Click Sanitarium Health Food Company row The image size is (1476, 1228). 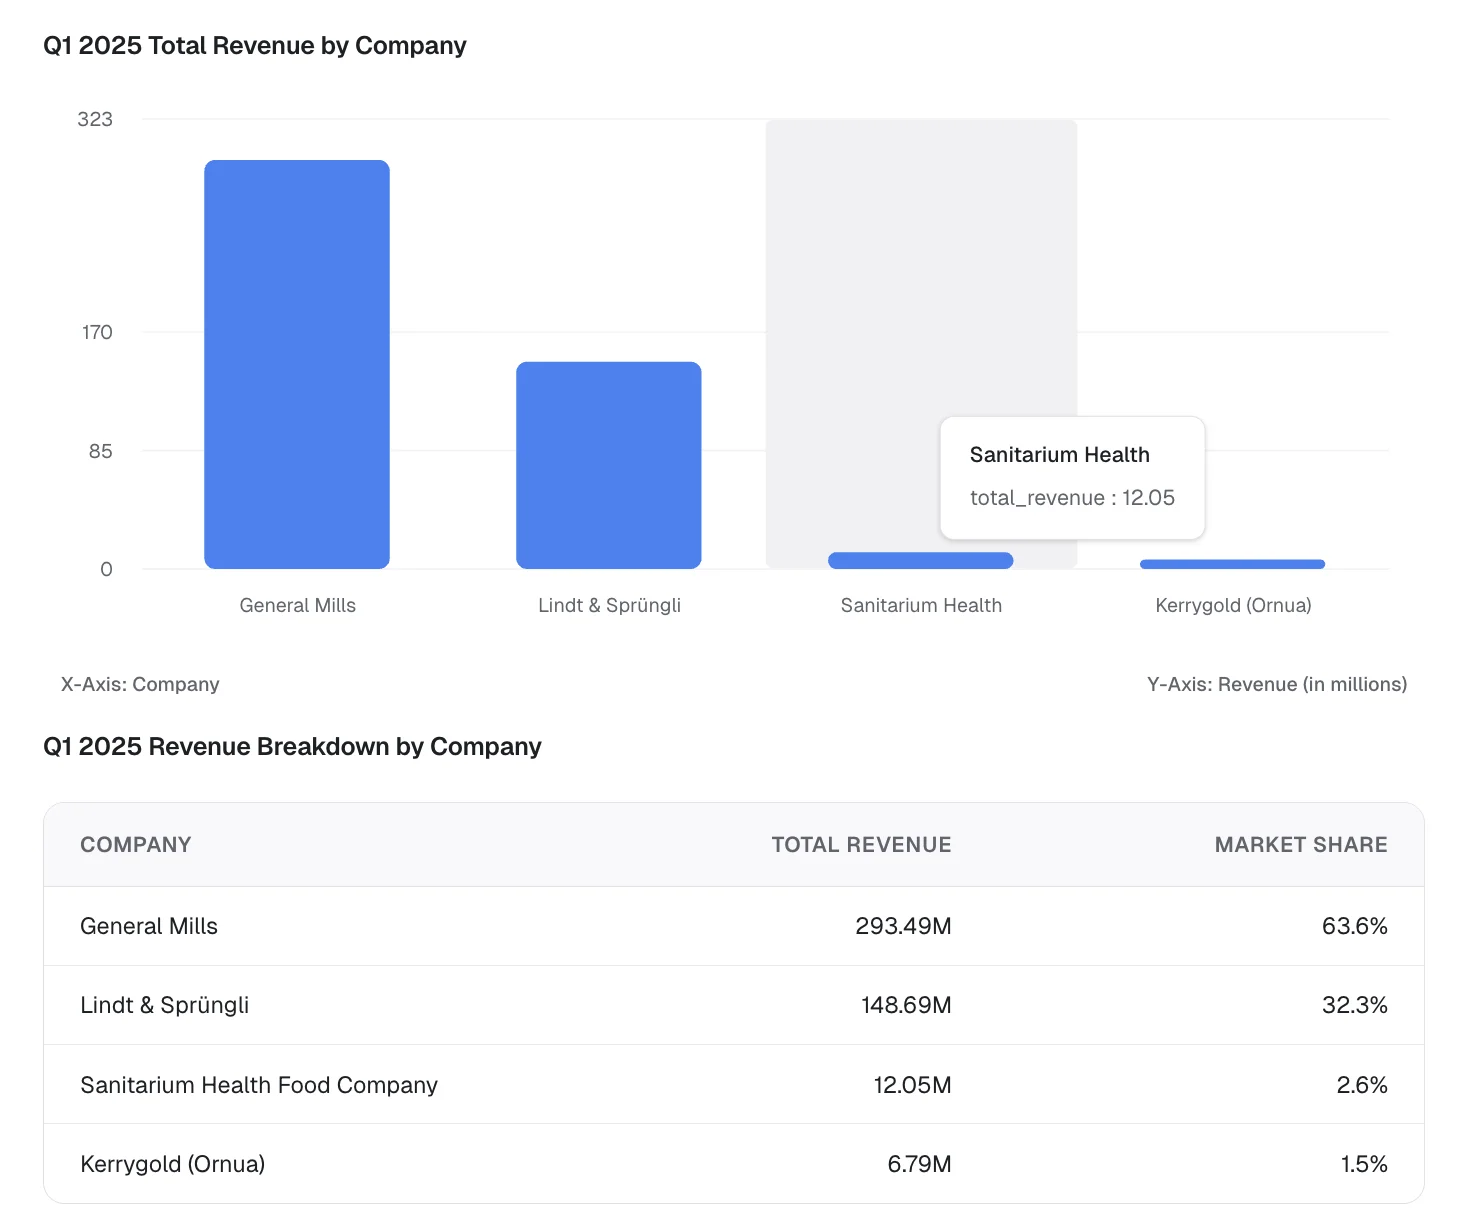[259, 1085]
